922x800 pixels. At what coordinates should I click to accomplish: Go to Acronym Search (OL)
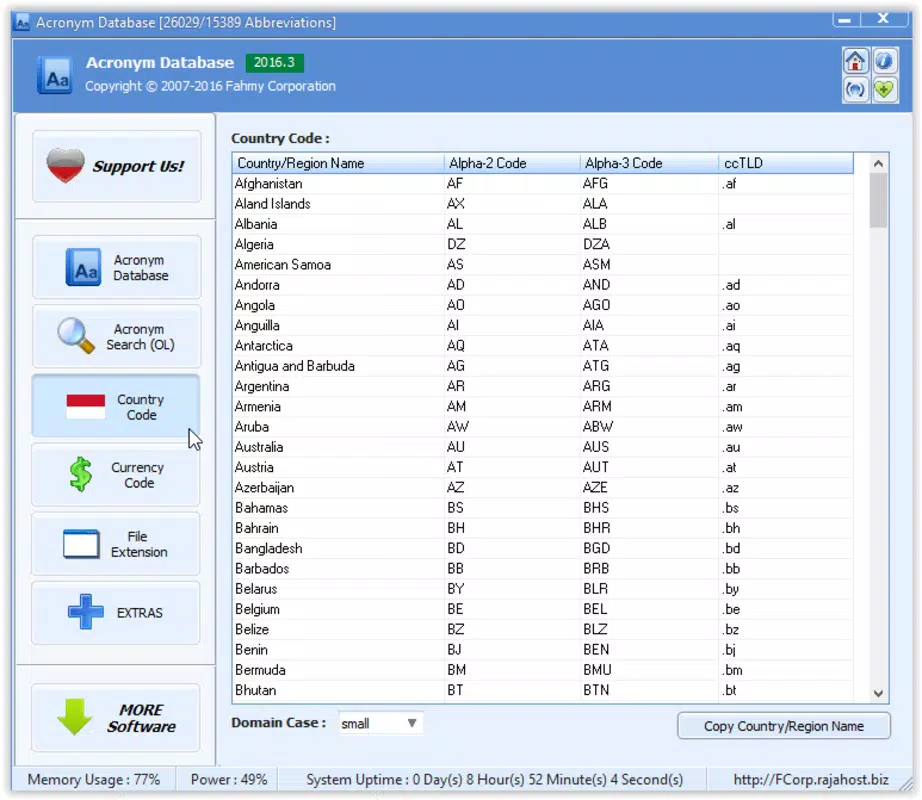[116, 336]
